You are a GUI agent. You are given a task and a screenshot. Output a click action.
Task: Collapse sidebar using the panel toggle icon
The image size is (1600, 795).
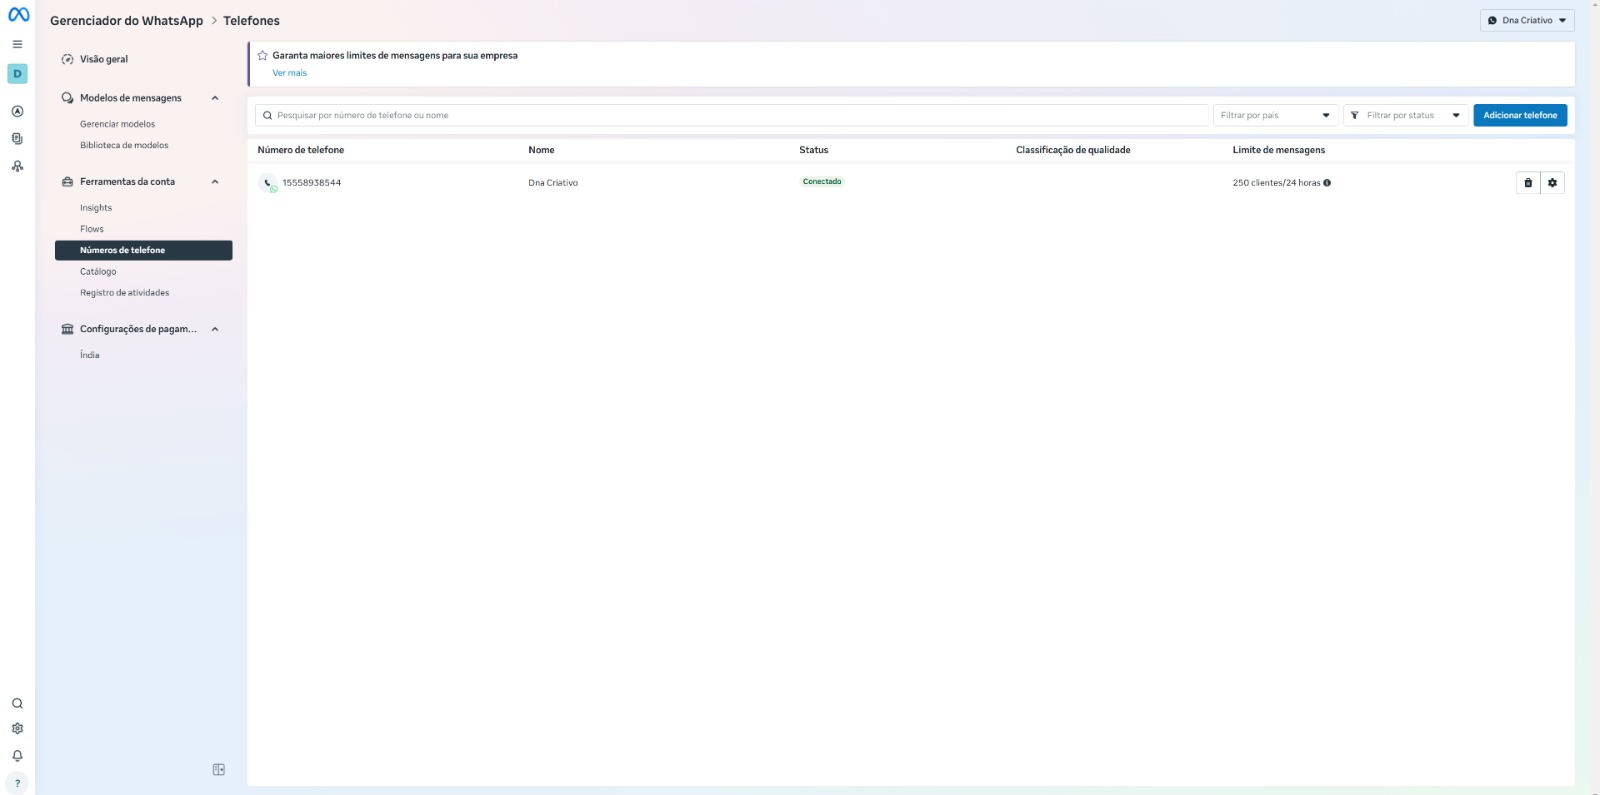219,770
